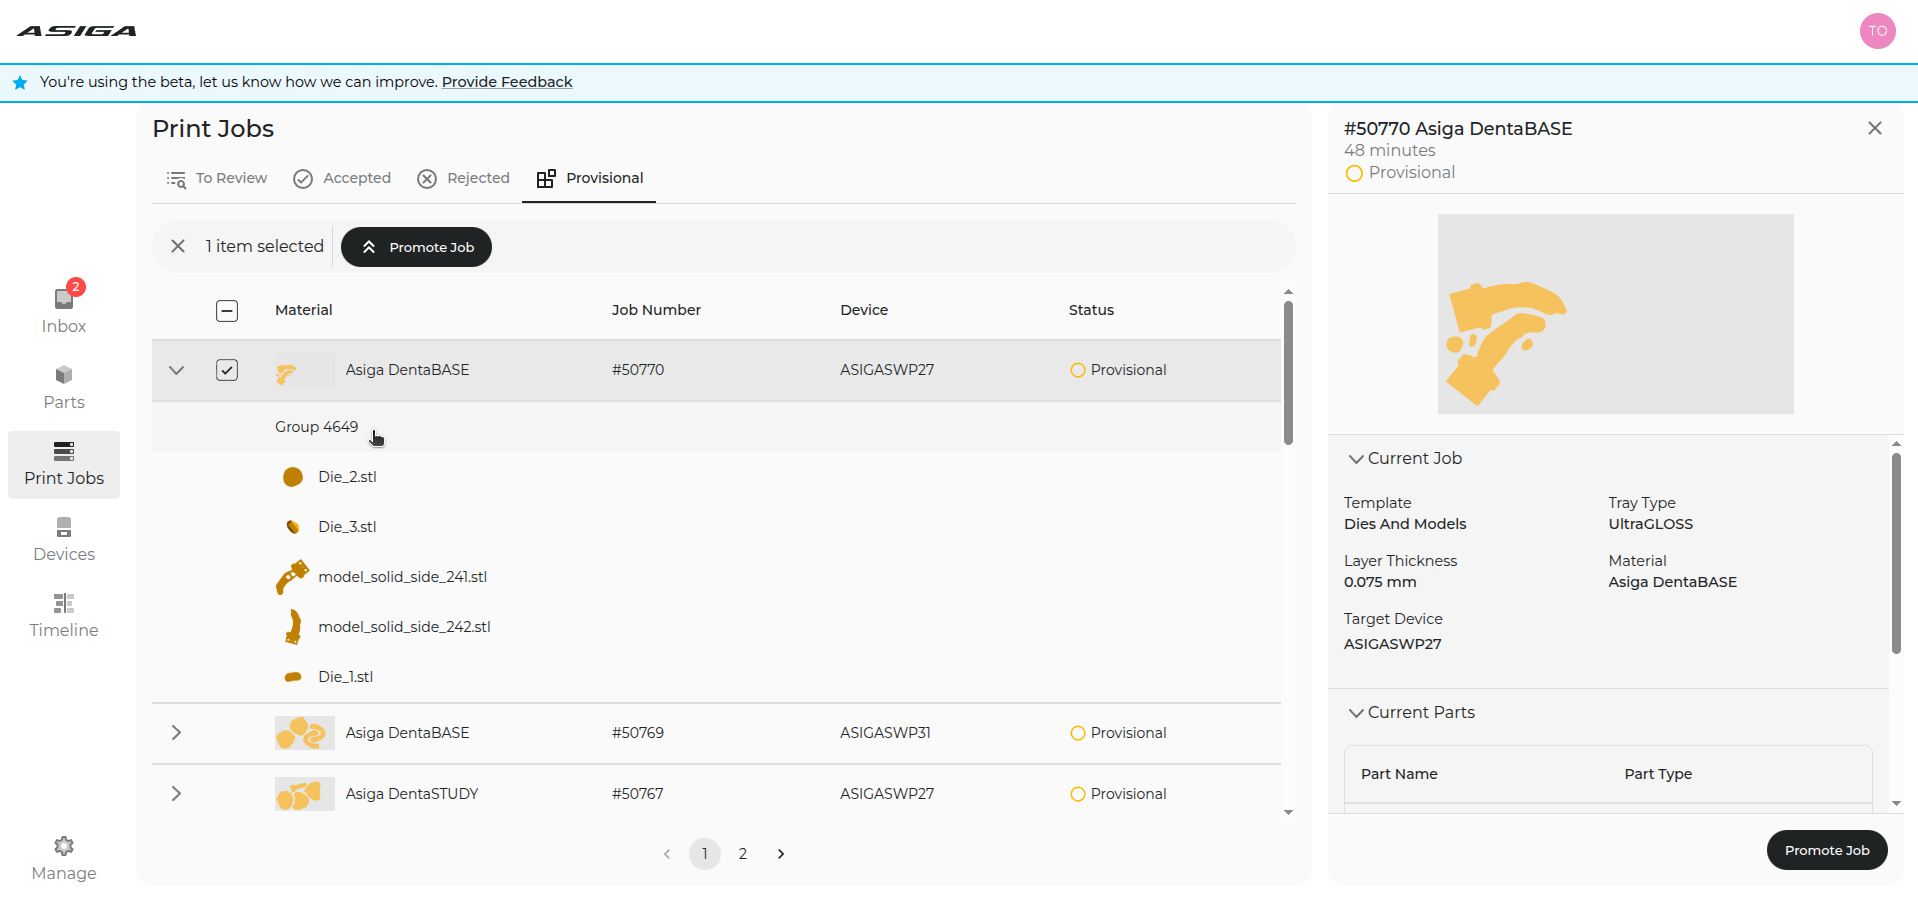
Task: Click the job #50769 row thumbnail
Action: coord(304,733)
